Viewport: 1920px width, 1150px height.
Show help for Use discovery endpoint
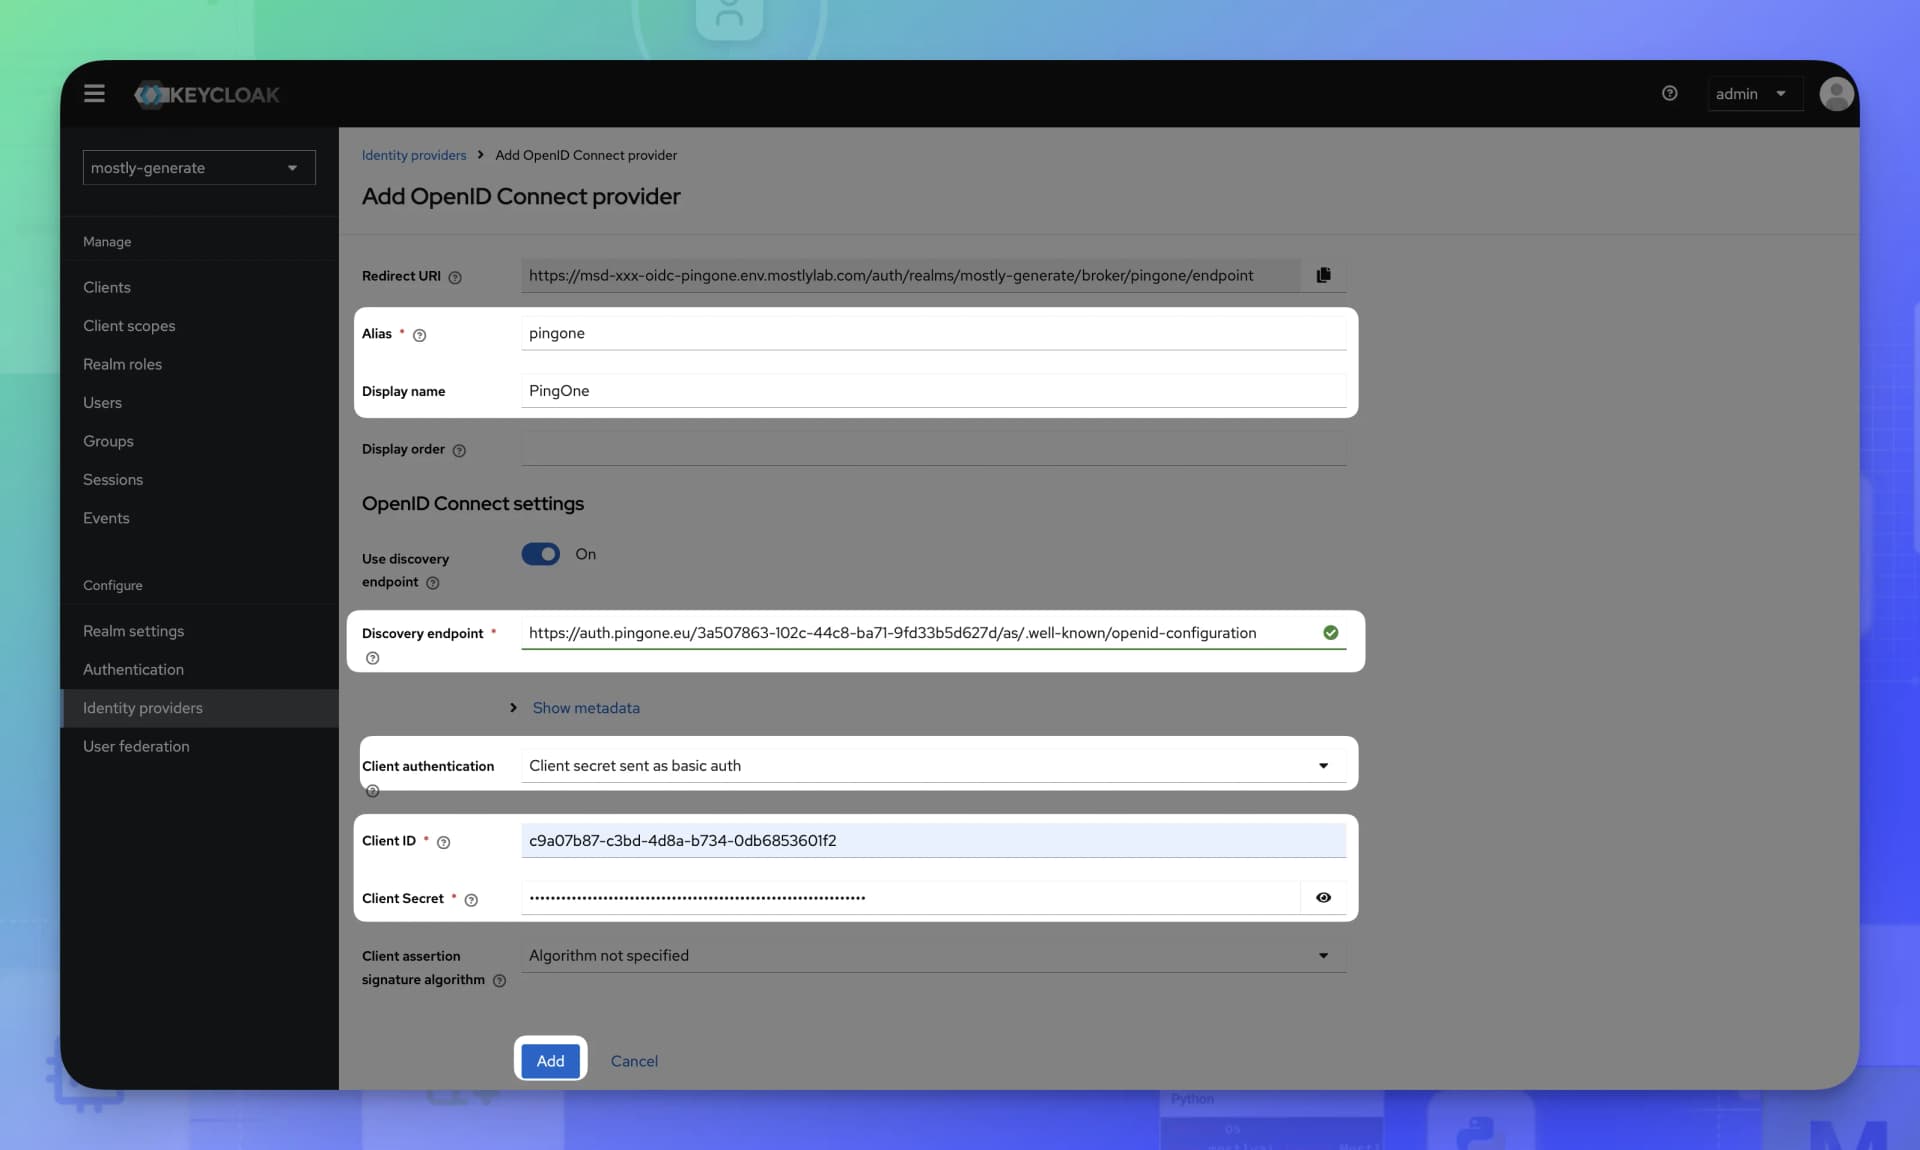[433, 583]
